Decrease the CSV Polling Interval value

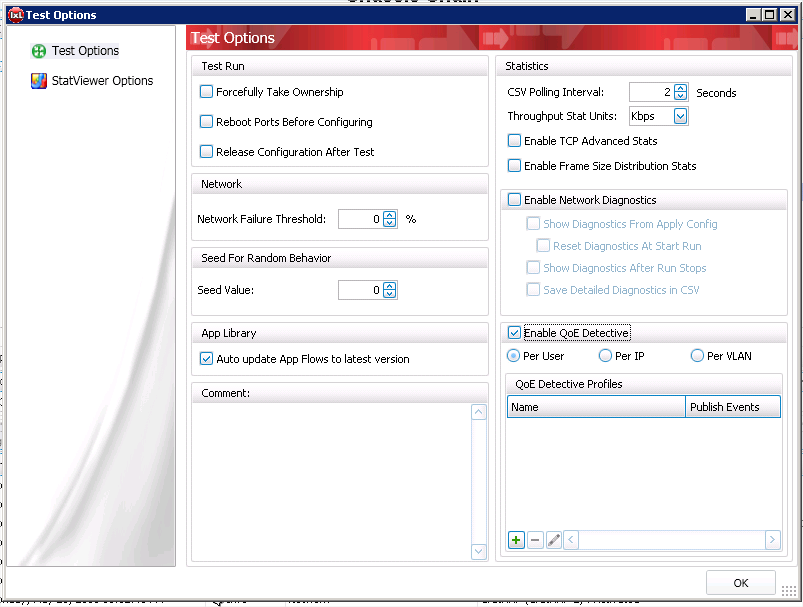click(x=680, y=96)
